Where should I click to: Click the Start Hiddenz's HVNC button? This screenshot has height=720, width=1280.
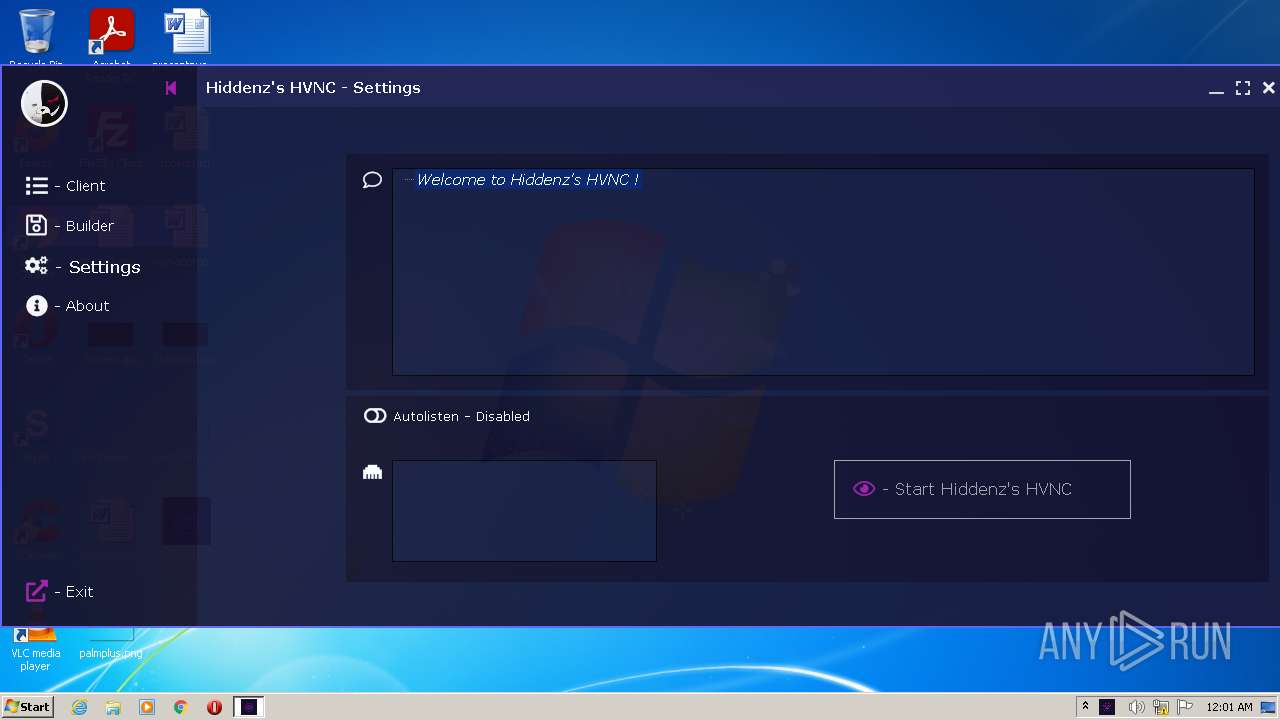pos(982,489)
